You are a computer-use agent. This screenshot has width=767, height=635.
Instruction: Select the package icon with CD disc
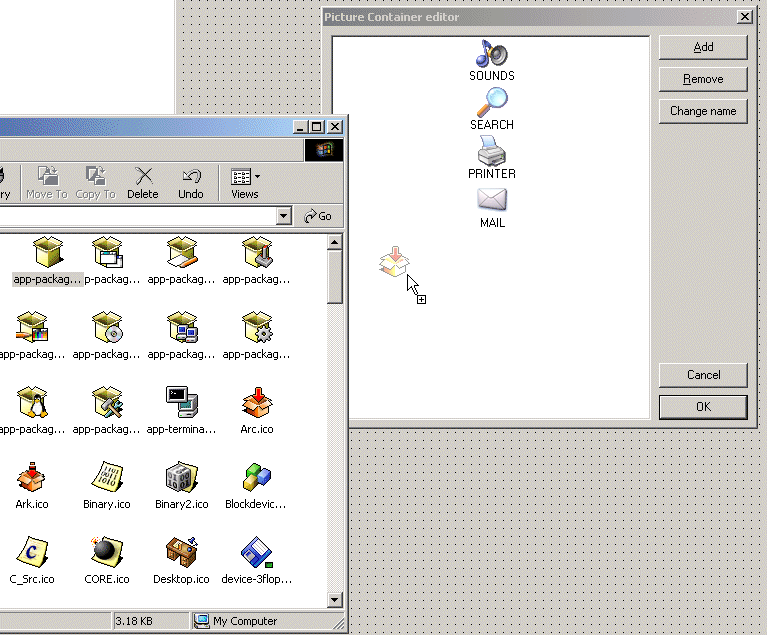[x=107, y=327]
